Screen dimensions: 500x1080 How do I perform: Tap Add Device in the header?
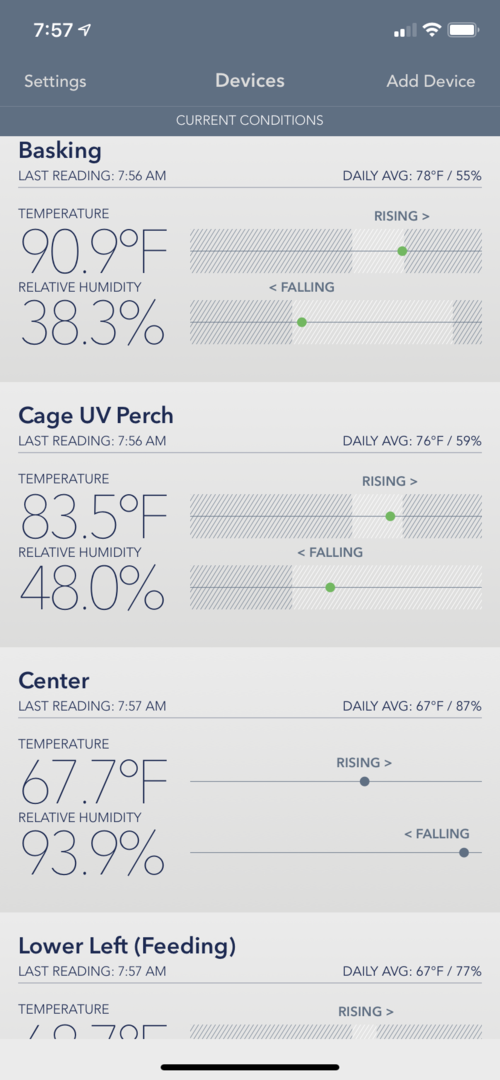430,81
